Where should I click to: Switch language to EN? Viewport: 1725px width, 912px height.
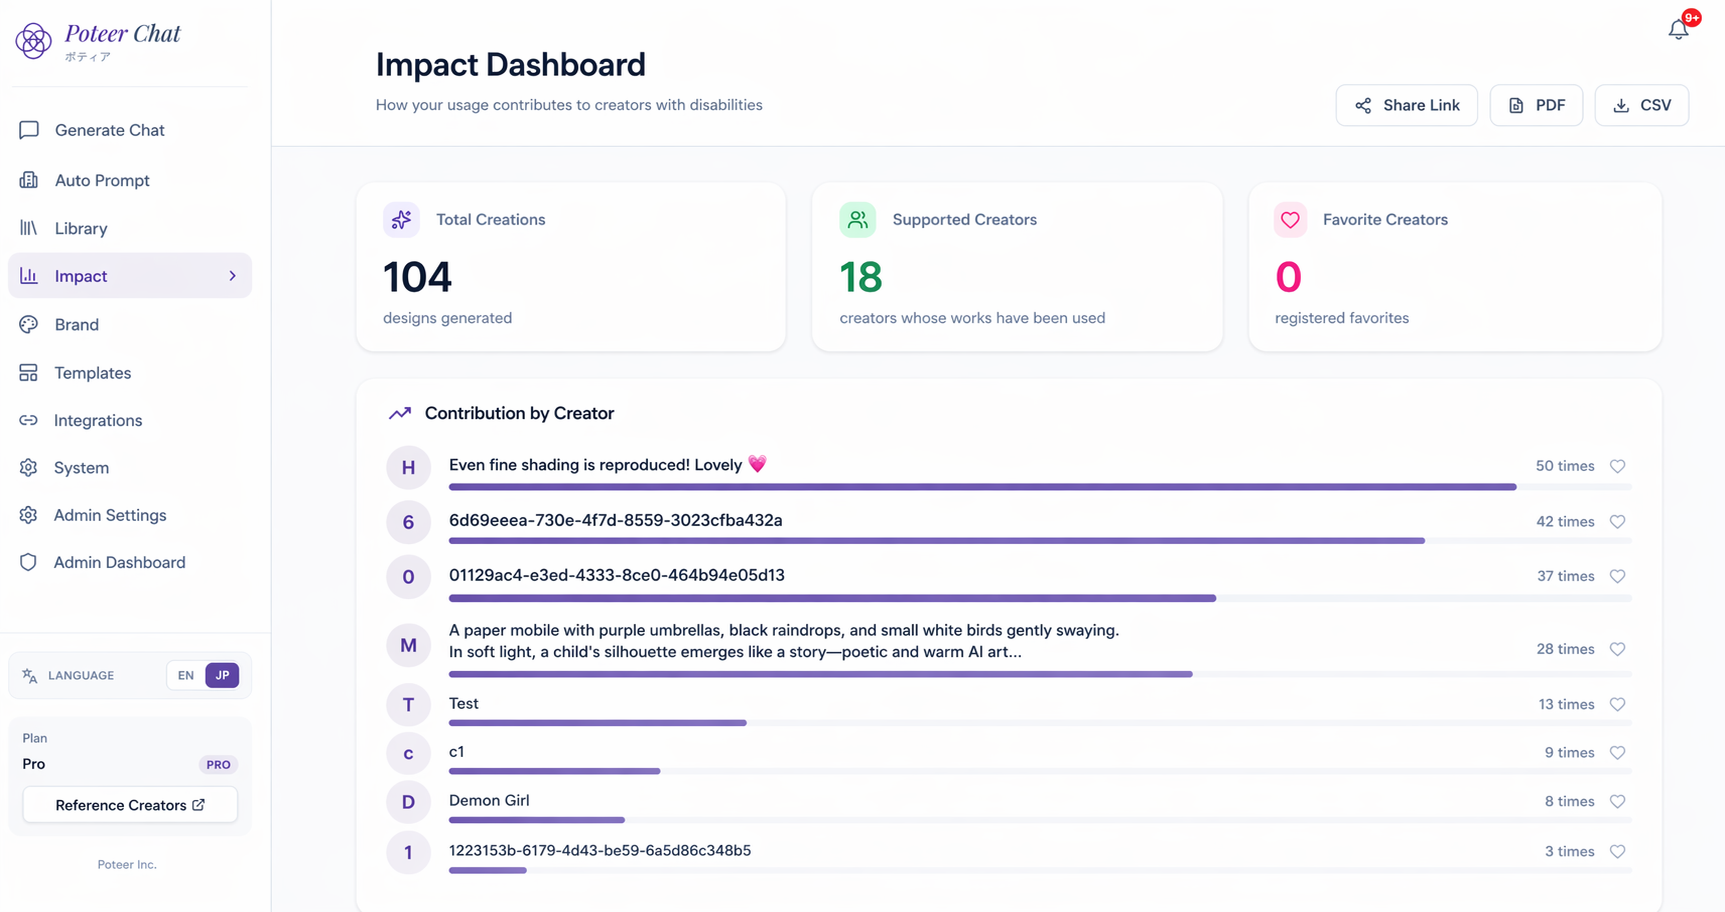tap(186, 675)
